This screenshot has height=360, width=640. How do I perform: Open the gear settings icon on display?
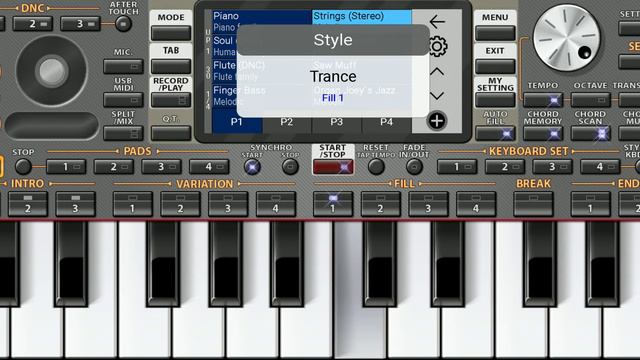pos(437,47)
